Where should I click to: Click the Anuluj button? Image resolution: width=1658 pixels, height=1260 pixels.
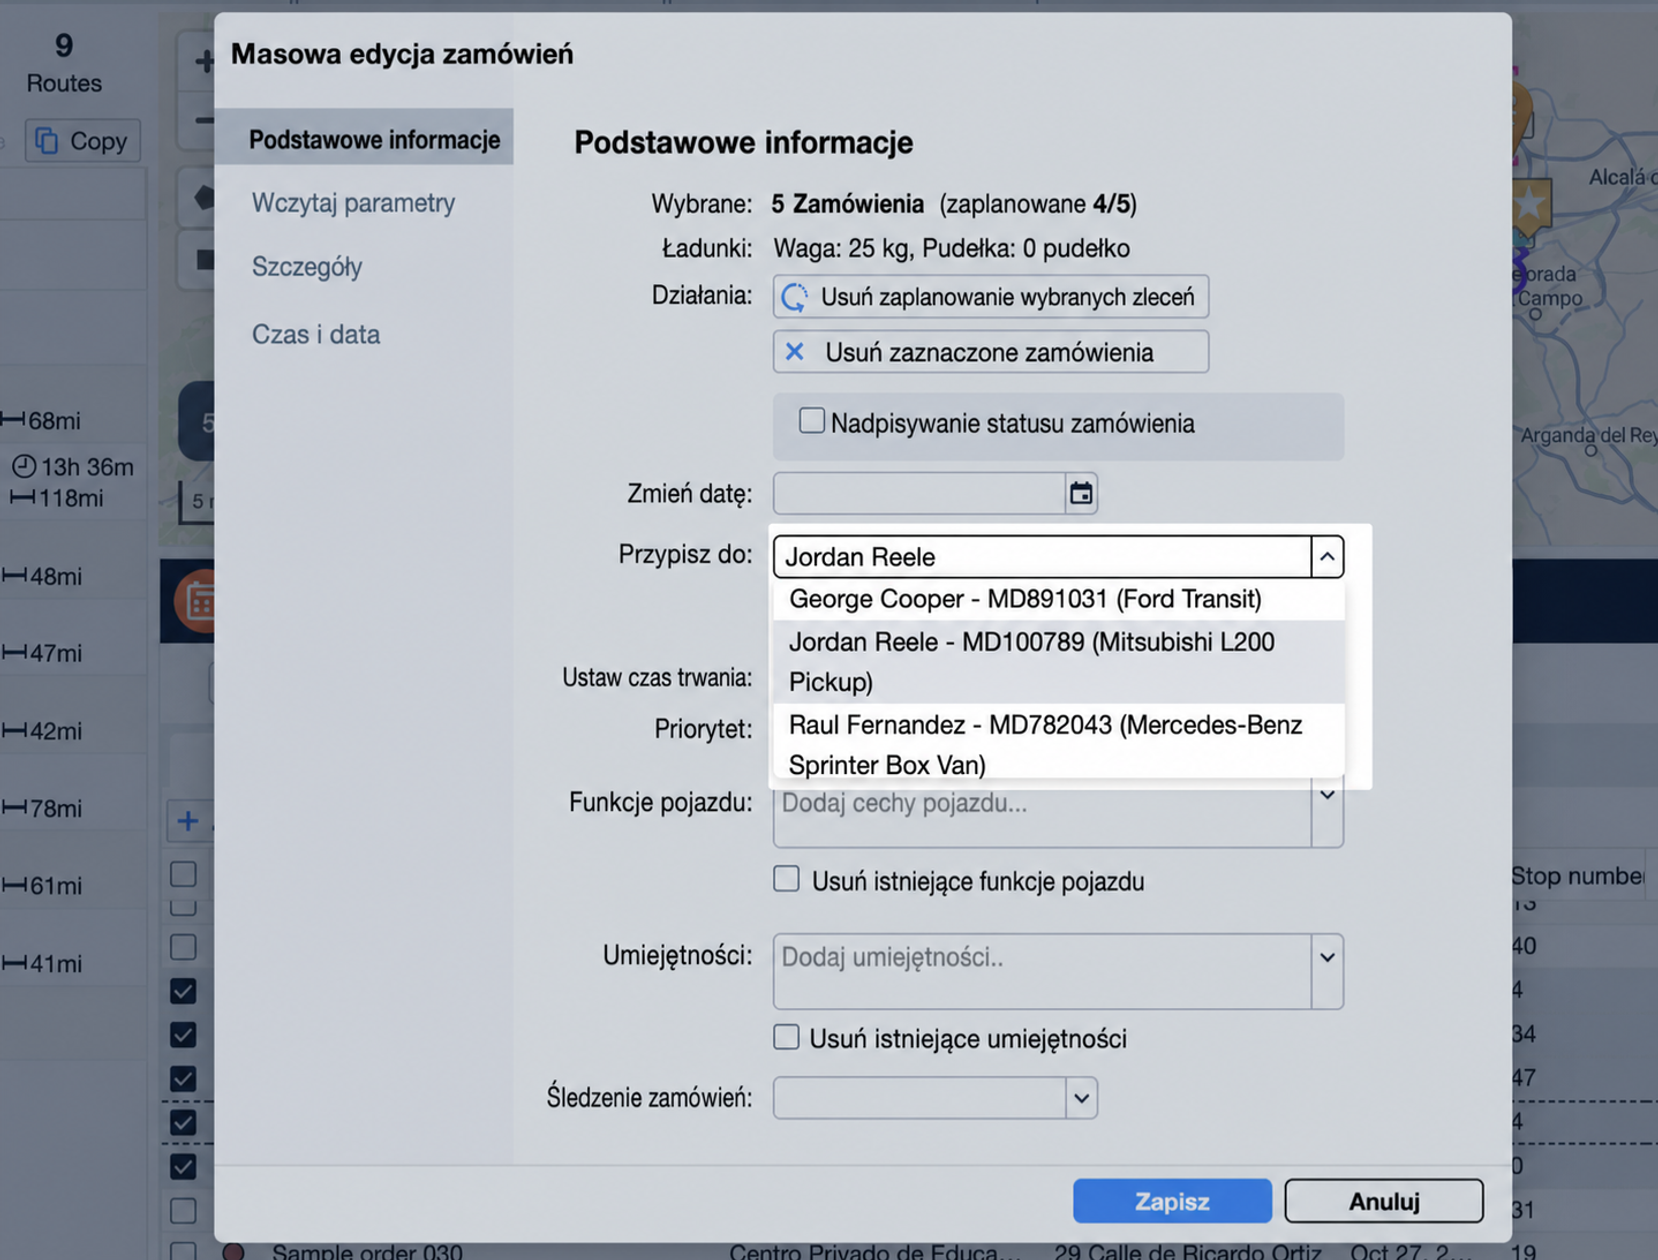point(1384,1201)
